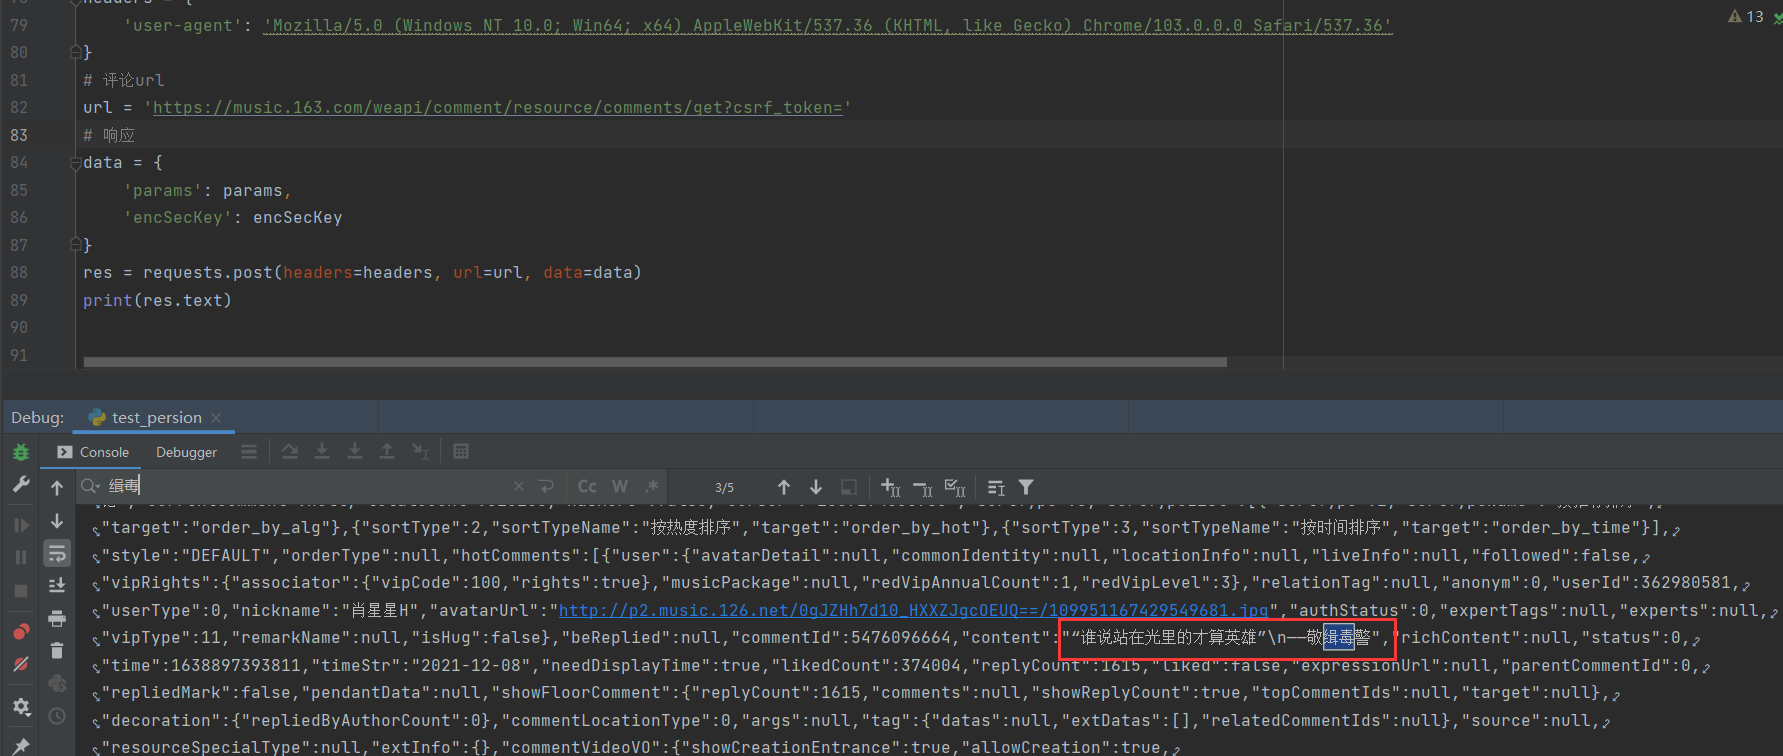Toggle Regex search option

pyautogui.click(x=652, y=487)
